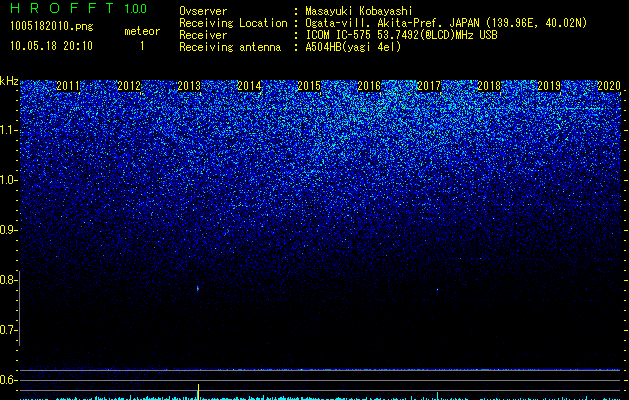Click the meteor echo spot near 2013
Viewport: 629px width, 400px height.
pyautogui.click(x=198, y=288)
